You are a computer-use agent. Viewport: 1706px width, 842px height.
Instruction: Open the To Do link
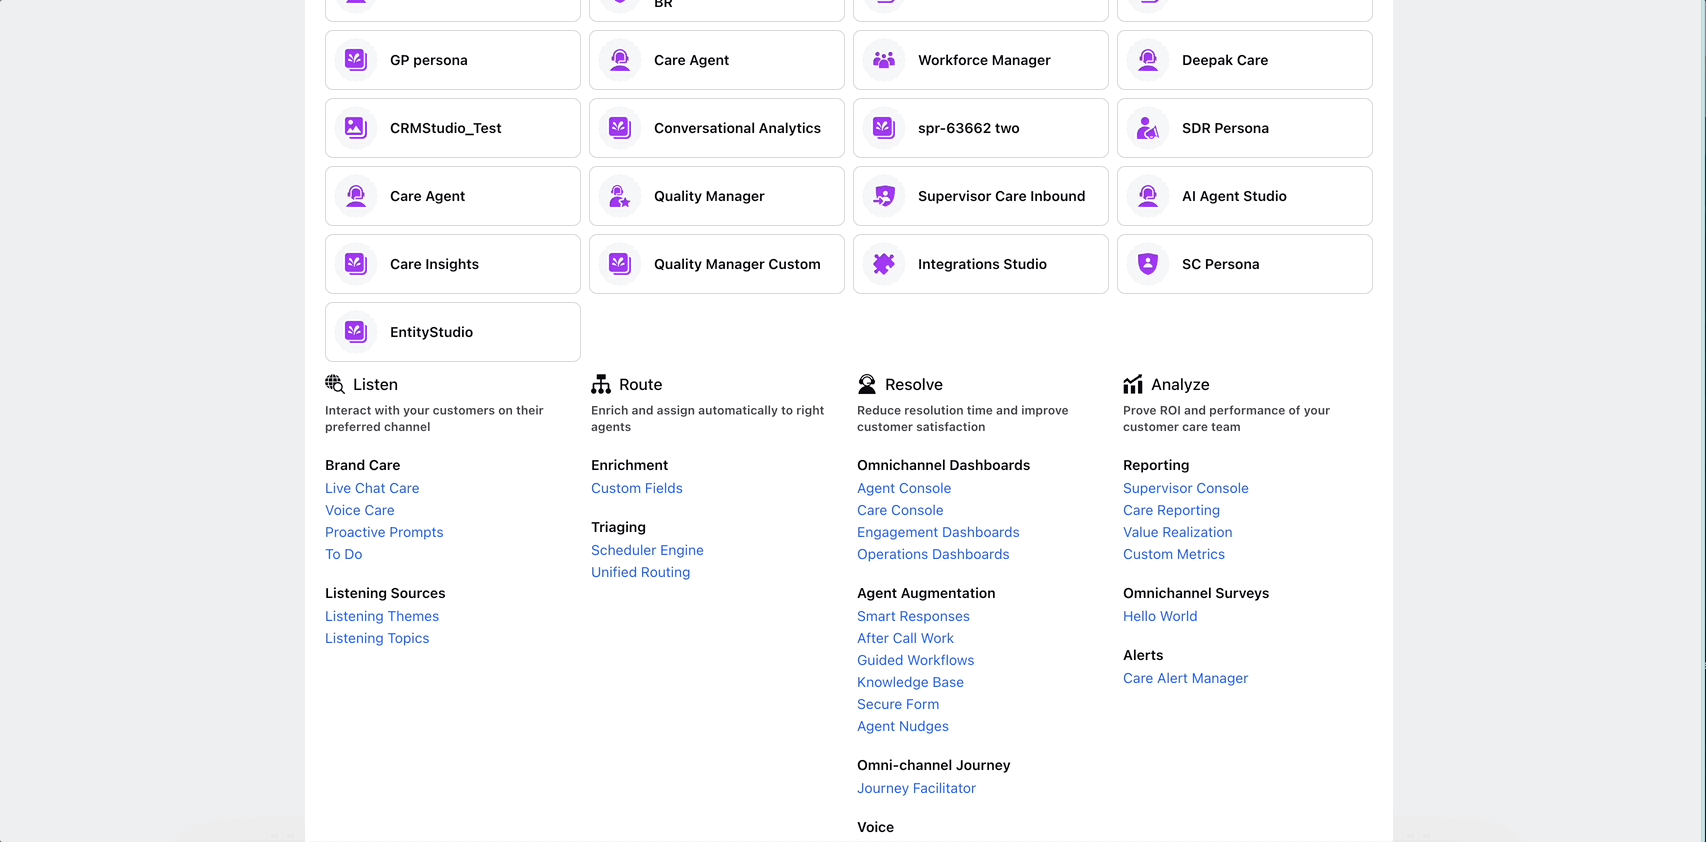coord(344,554)
